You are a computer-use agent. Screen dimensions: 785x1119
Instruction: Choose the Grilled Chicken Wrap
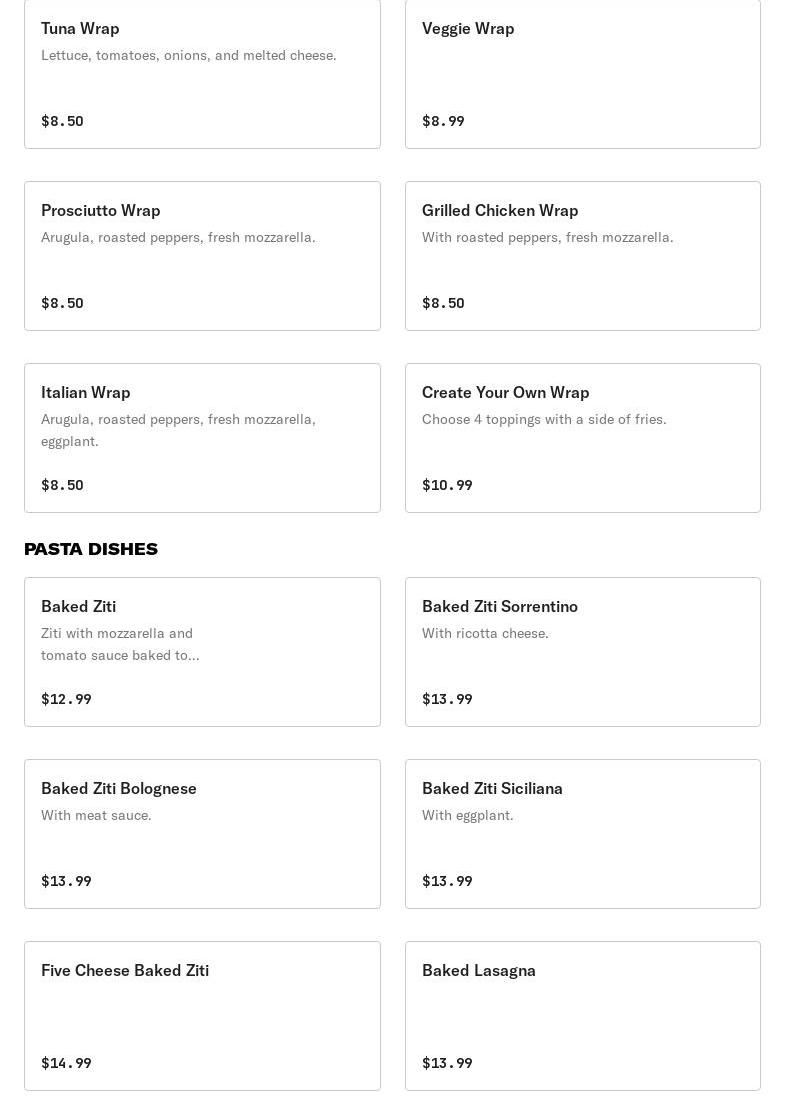click(582, 255)
